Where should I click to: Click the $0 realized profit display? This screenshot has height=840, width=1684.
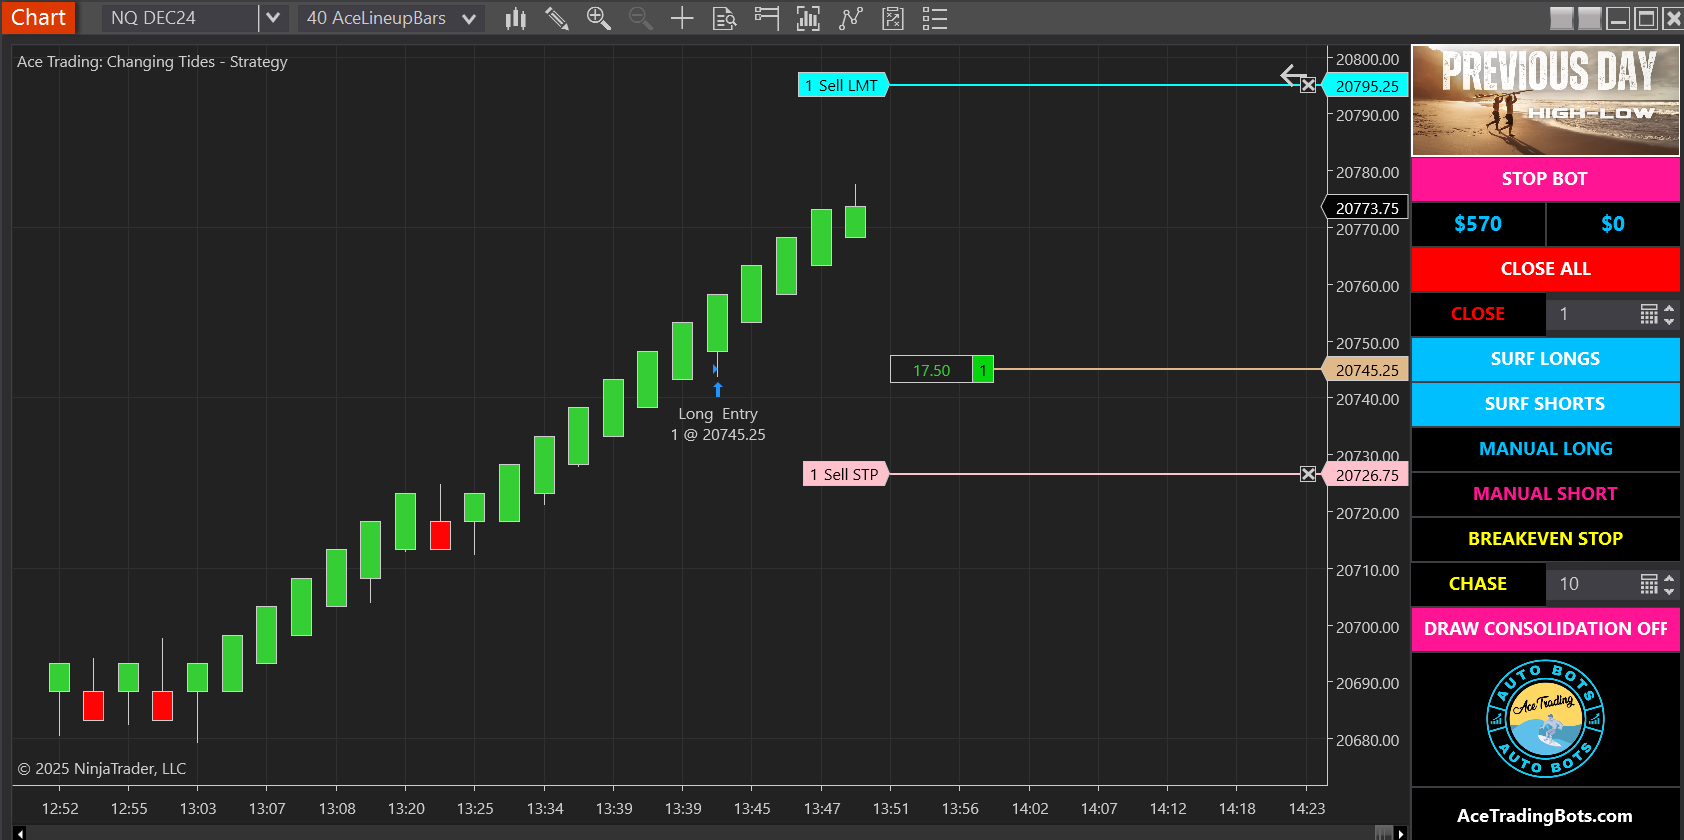(1613, 224)
